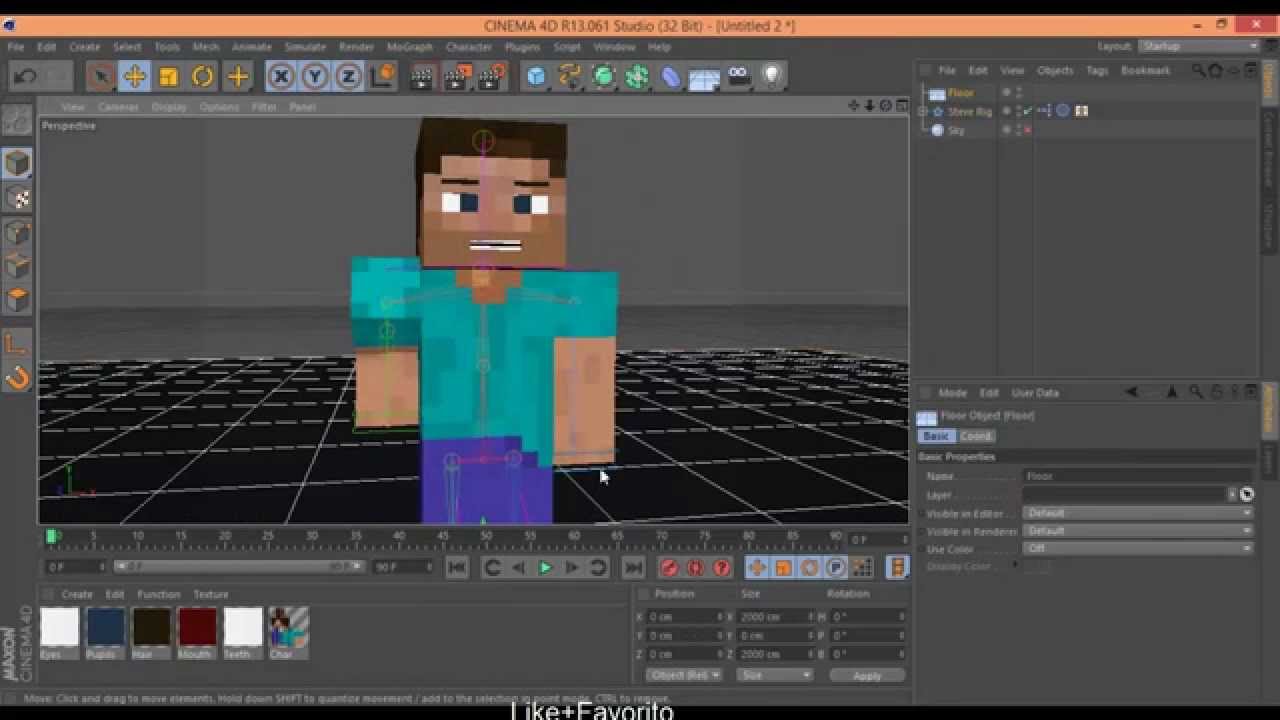Open the spline pen tool icon
The height and width of the screenshot is (720, 1280).
(x=570, y=76)
